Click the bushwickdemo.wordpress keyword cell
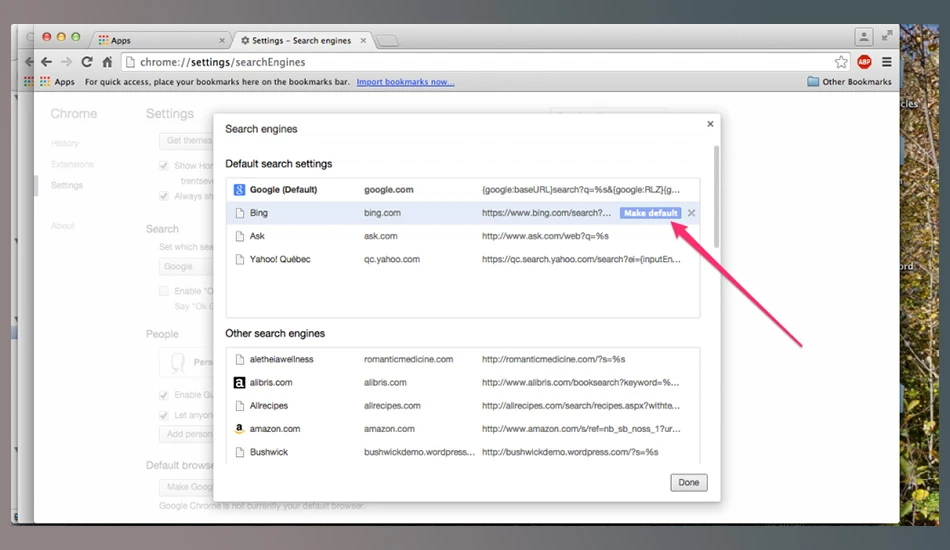Image resolution: width=950 pixels, height=550 pixels. pyautogui.click(x=419, y=452)
